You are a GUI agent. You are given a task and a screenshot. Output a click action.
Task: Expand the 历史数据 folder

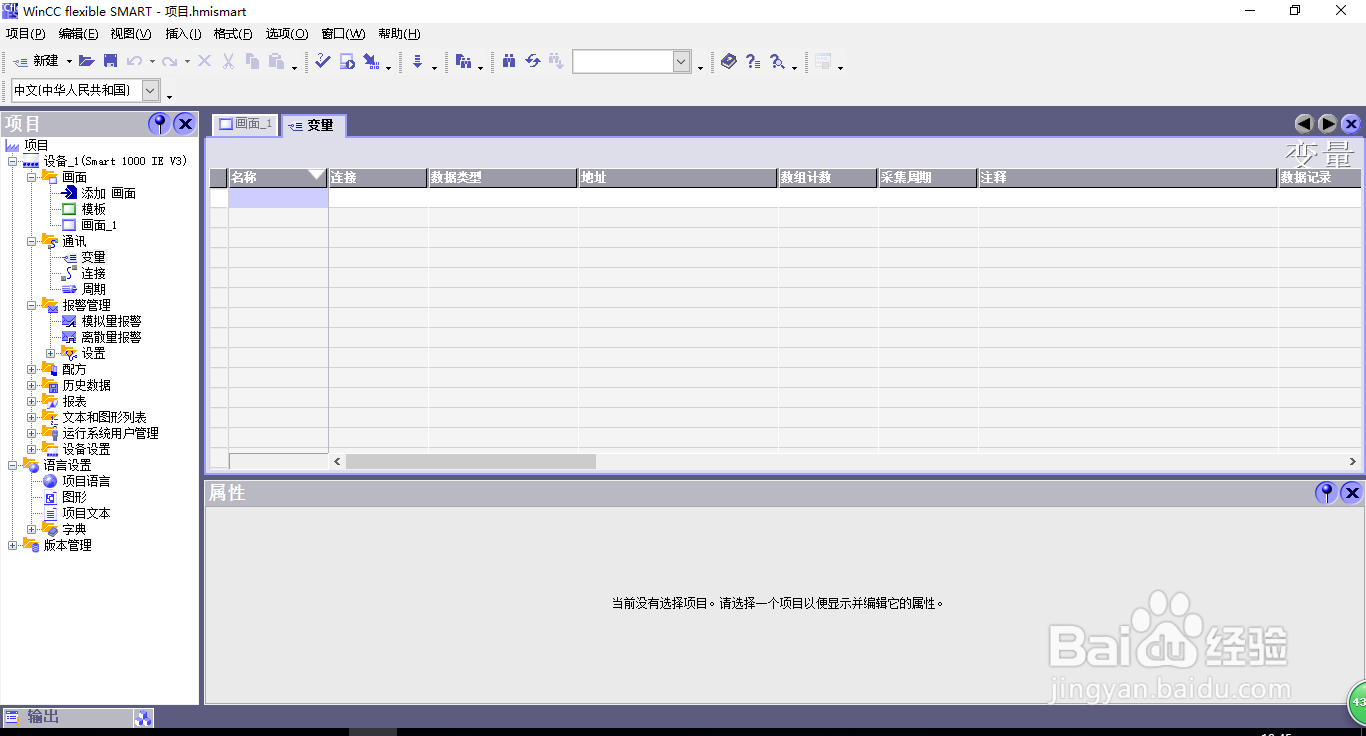31,385
